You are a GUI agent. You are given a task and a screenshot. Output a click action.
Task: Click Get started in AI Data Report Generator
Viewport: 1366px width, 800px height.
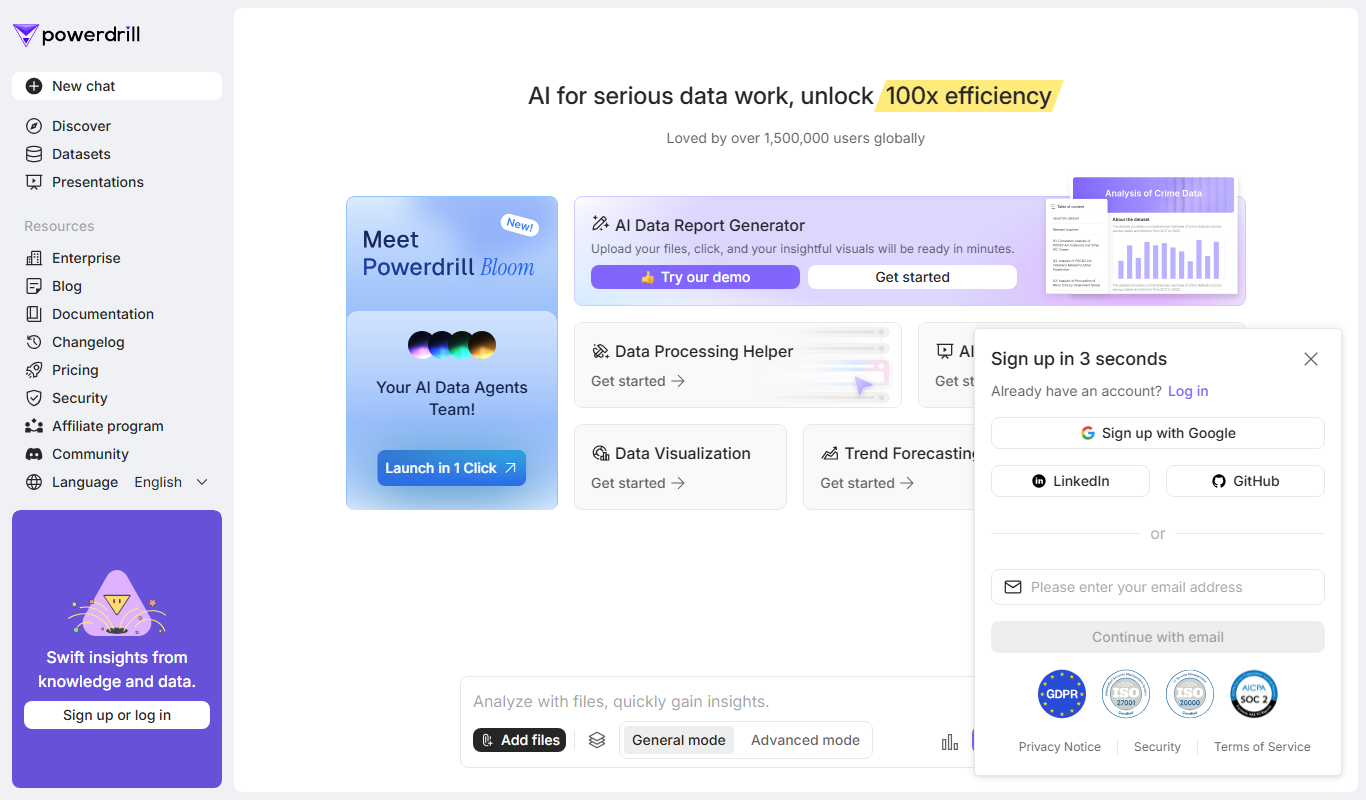click(x=912, y=277)
